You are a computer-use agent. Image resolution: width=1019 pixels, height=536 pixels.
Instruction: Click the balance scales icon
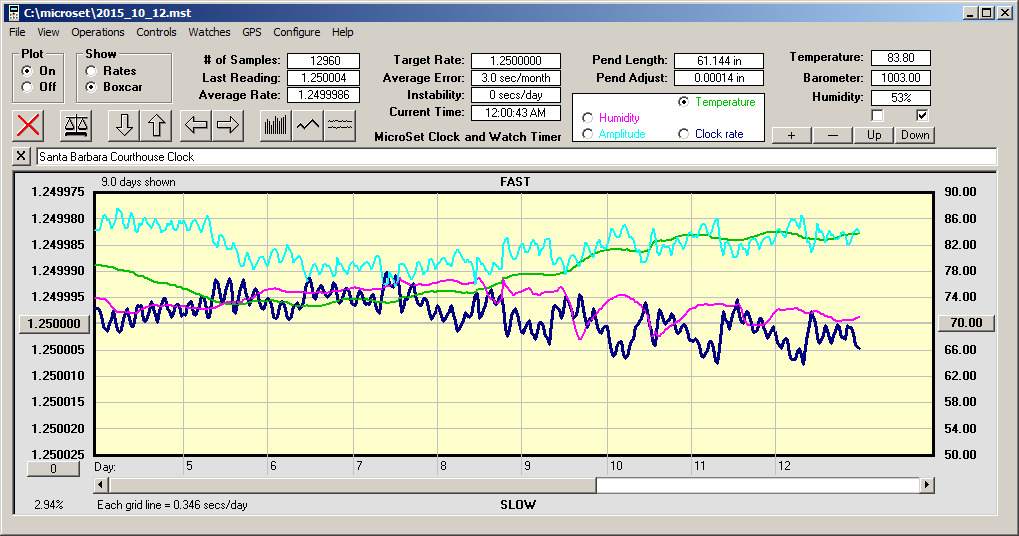point(75,125)
